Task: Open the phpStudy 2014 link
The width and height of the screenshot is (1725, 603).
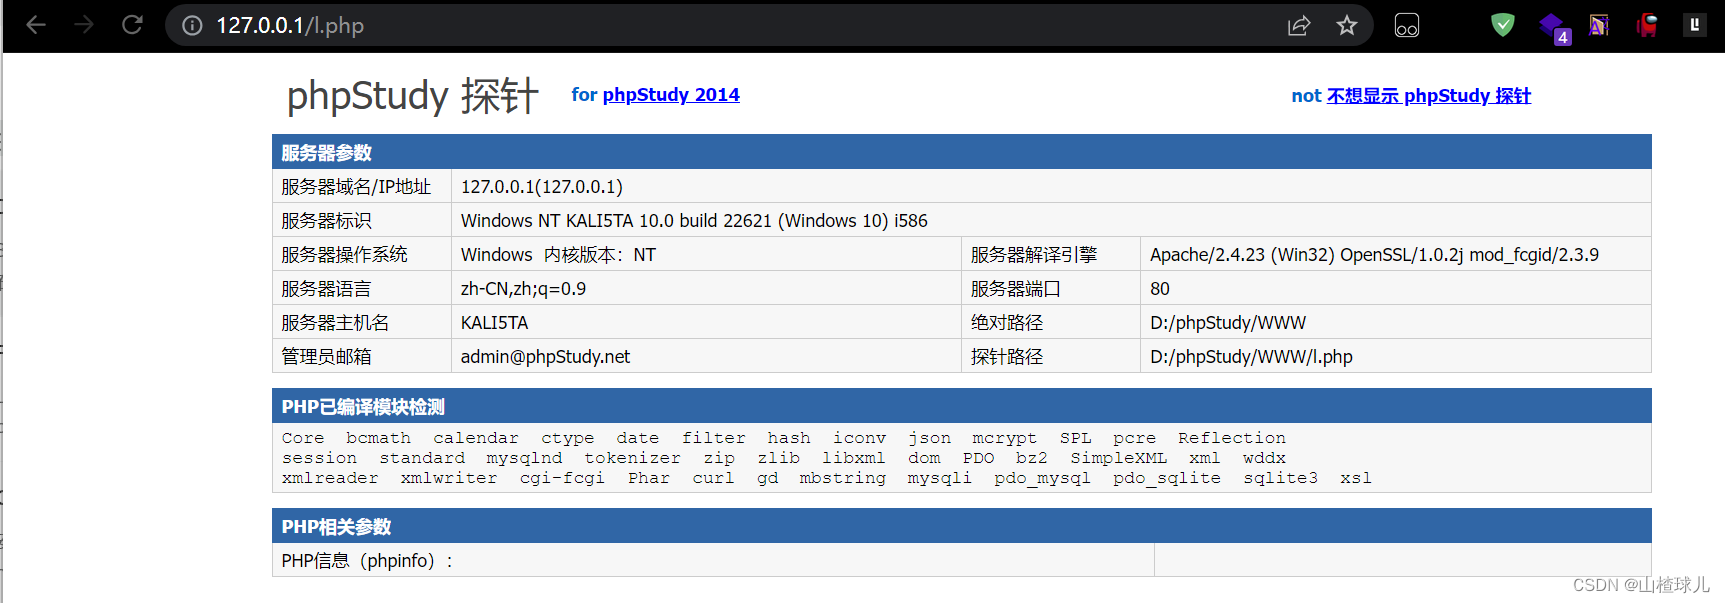Action: [x=671, y=95]
